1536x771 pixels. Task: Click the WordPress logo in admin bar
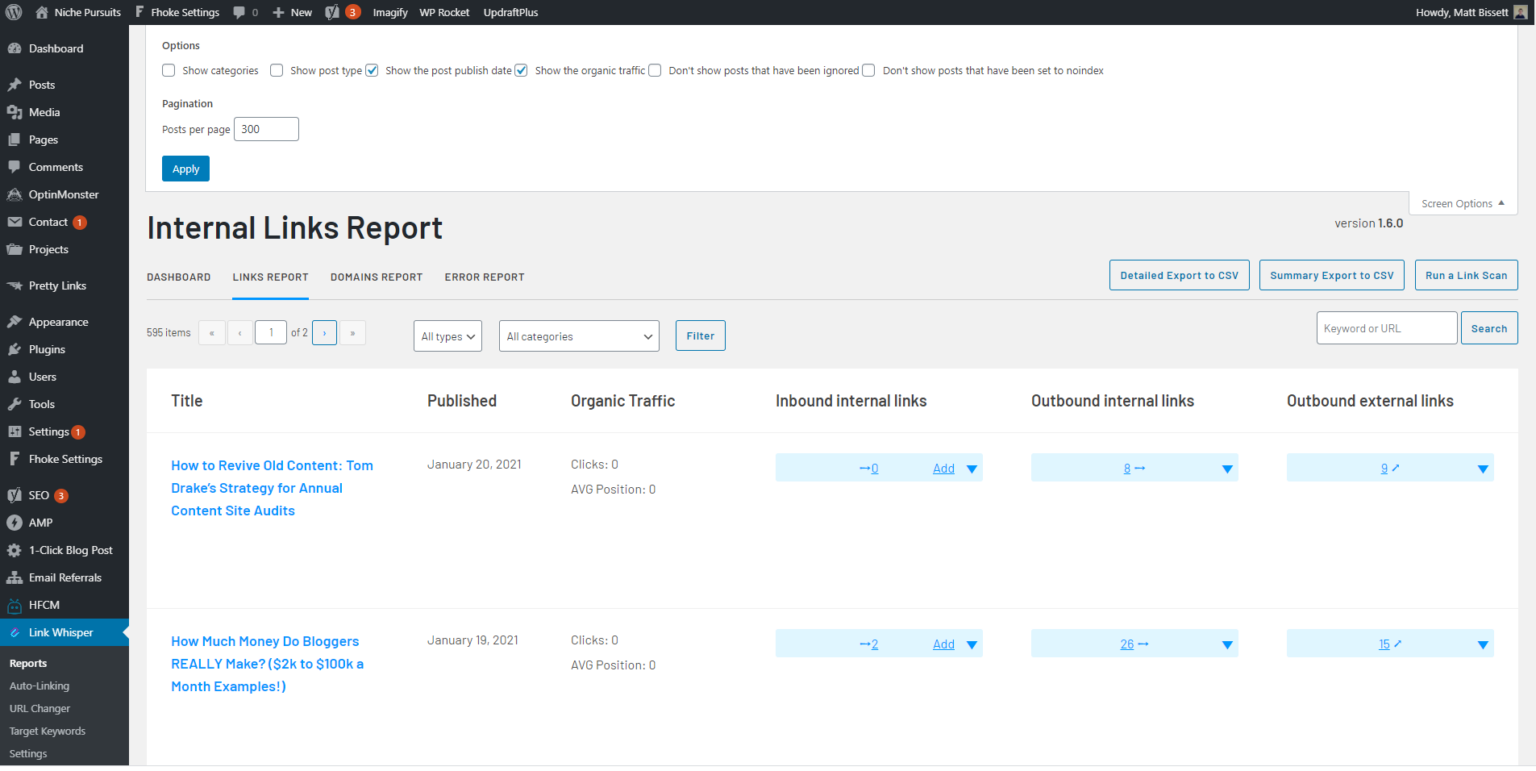coord(13,12)
